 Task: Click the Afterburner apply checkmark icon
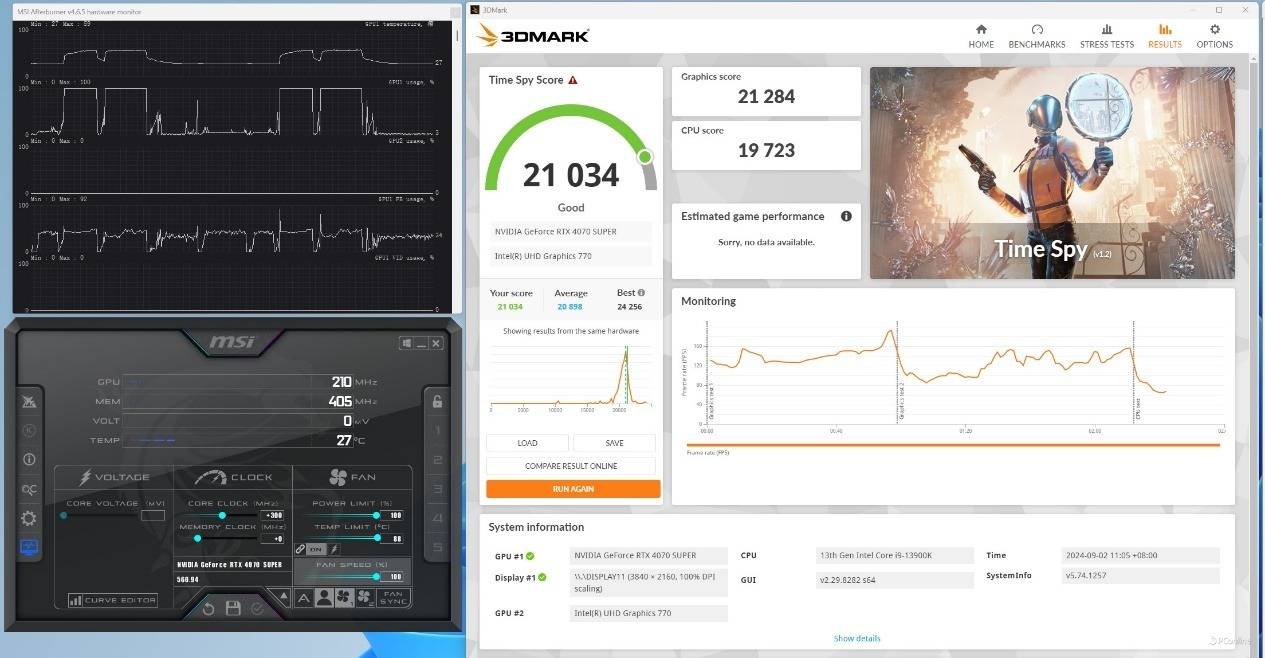(x=258, y=608)
